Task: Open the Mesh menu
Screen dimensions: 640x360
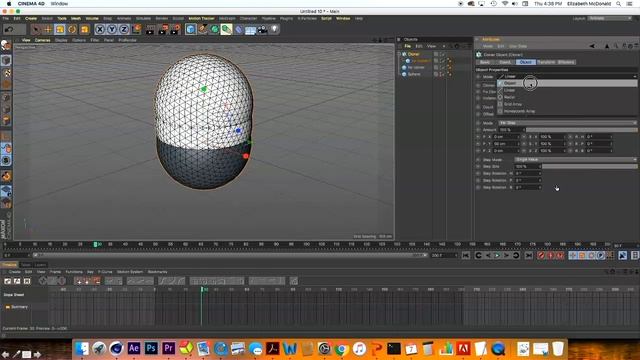Action: pos(76,18)
